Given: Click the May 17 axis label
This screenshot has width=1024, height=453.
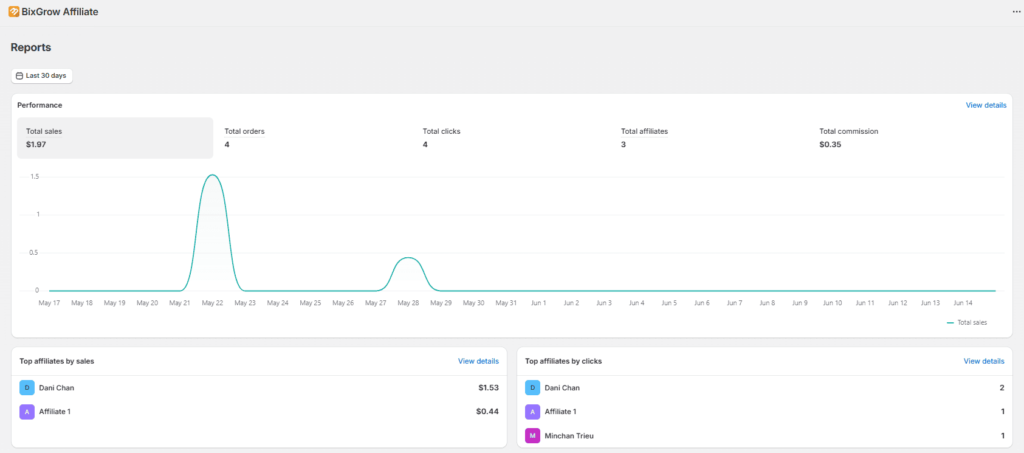Looking at the screenshot, I should point(49,303).
